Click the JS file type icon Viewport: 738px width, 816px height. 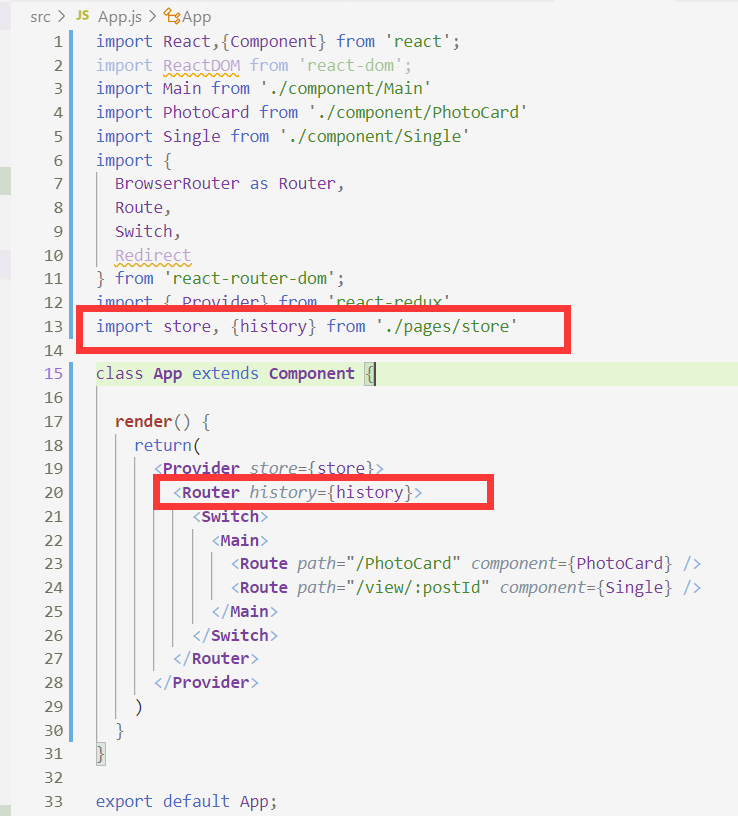(x=82, y=16)
